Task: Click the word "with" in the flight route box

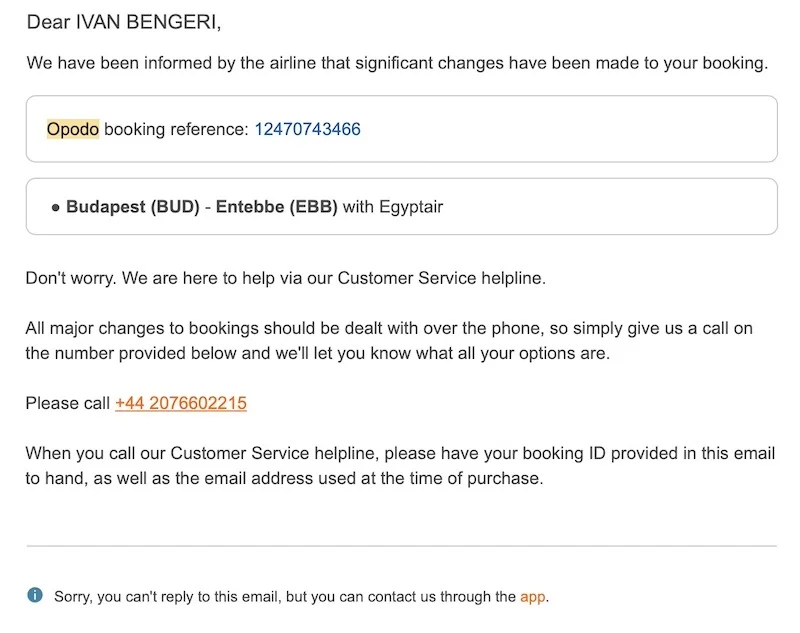Action: [x=358, y=207]
